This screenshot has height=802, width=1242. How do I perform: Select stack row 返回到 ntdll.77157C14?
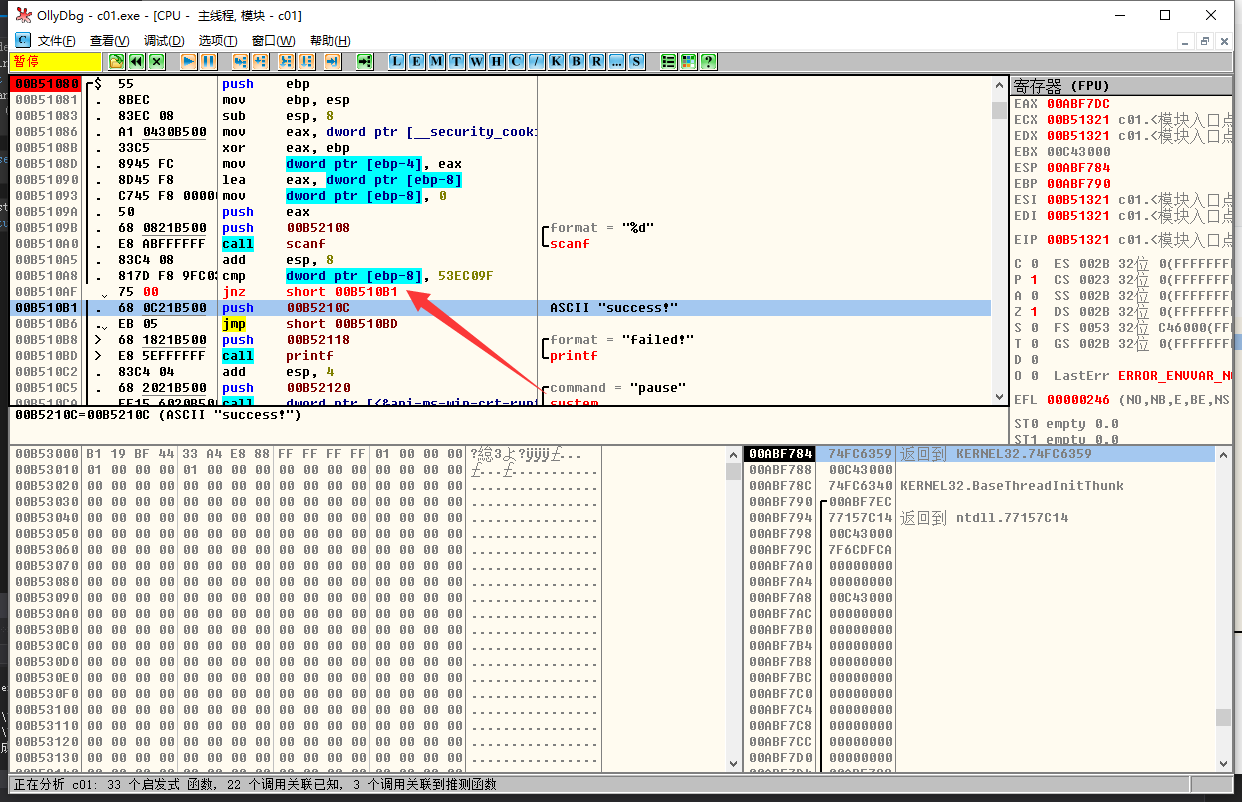coord(979,518)
